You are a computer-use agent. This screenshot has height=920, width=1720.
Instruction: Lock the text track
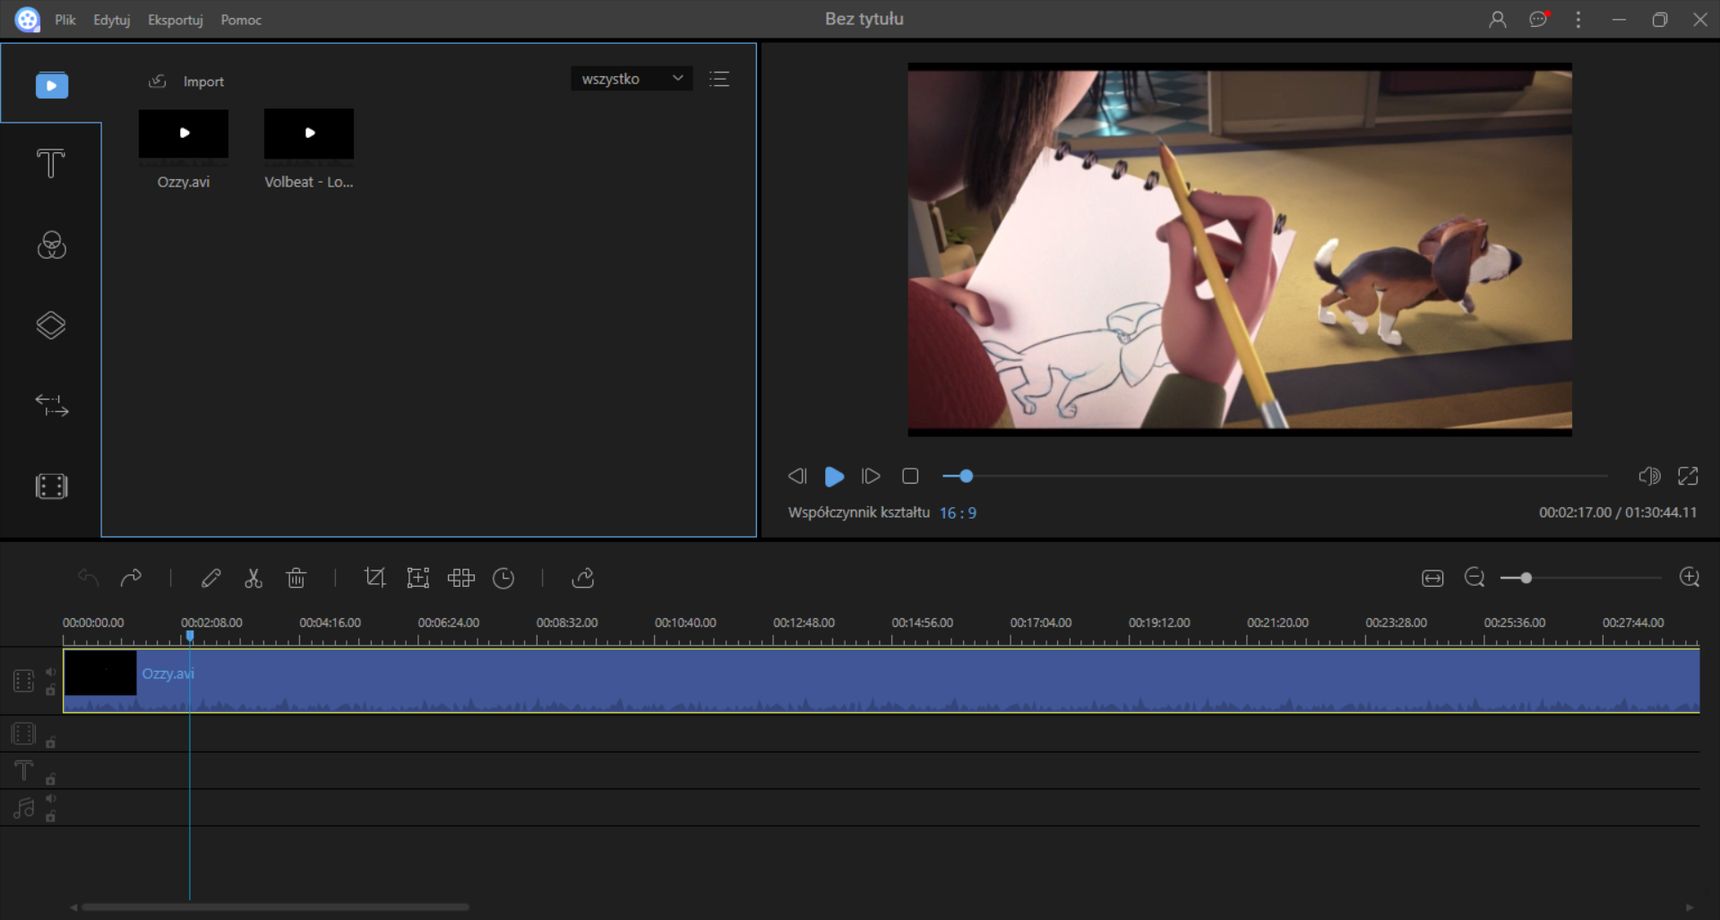coord(50,779)
